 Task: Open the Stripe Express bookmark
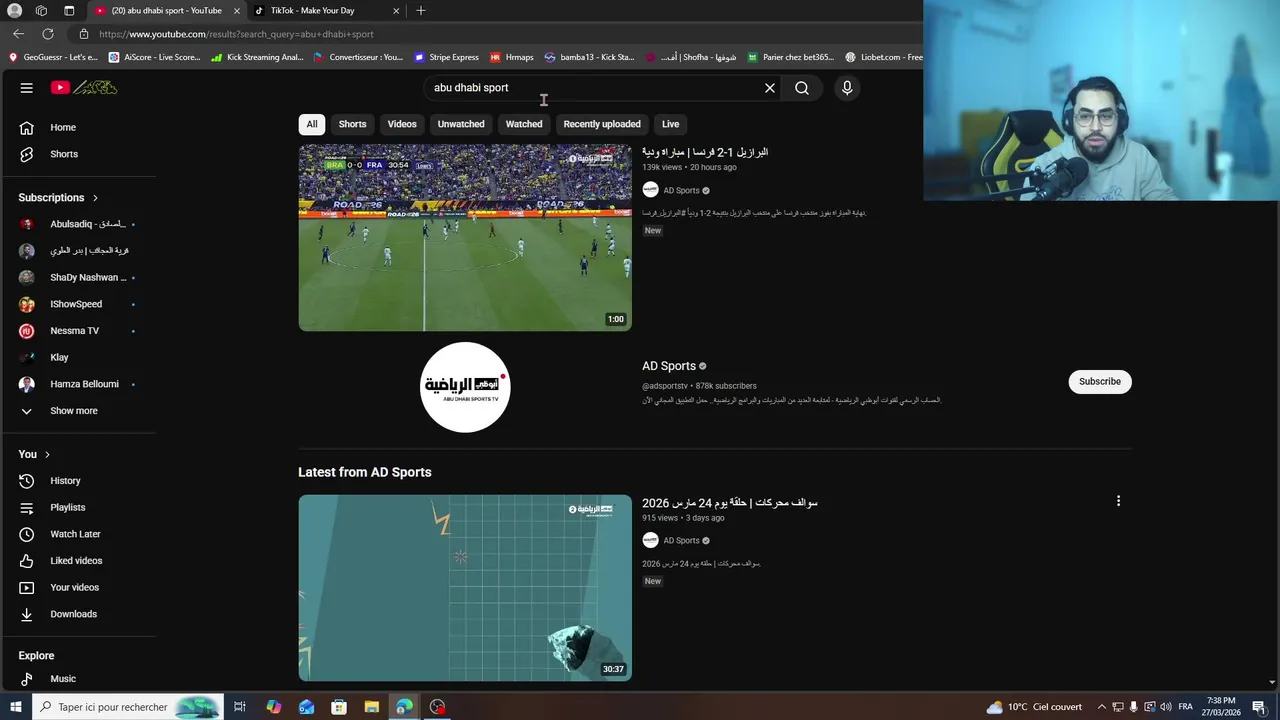(446, 57)
